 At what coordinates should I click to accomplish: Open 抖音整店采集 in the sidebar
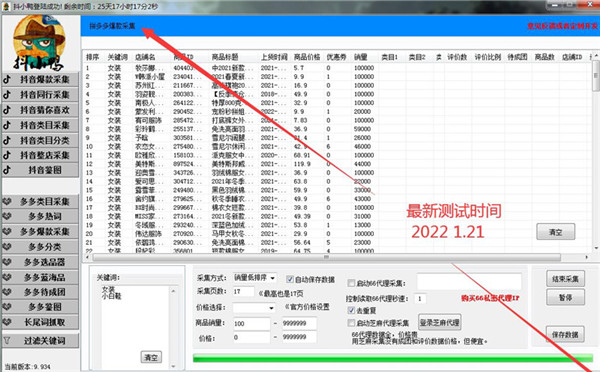(40, 155)
